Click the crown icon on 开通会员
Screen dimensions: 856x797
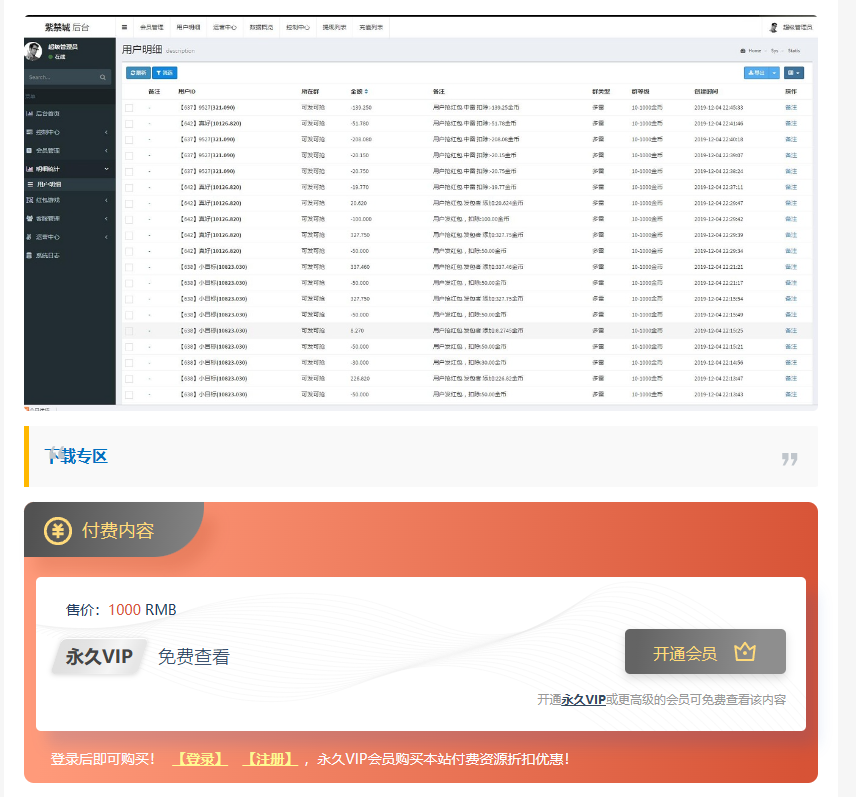745,652
